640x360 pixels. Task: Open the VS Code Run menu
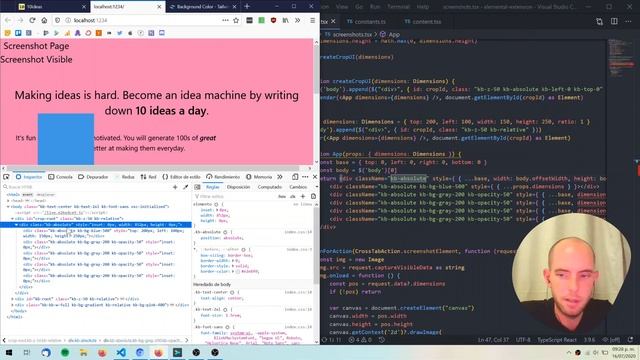[x=375, y=7]
